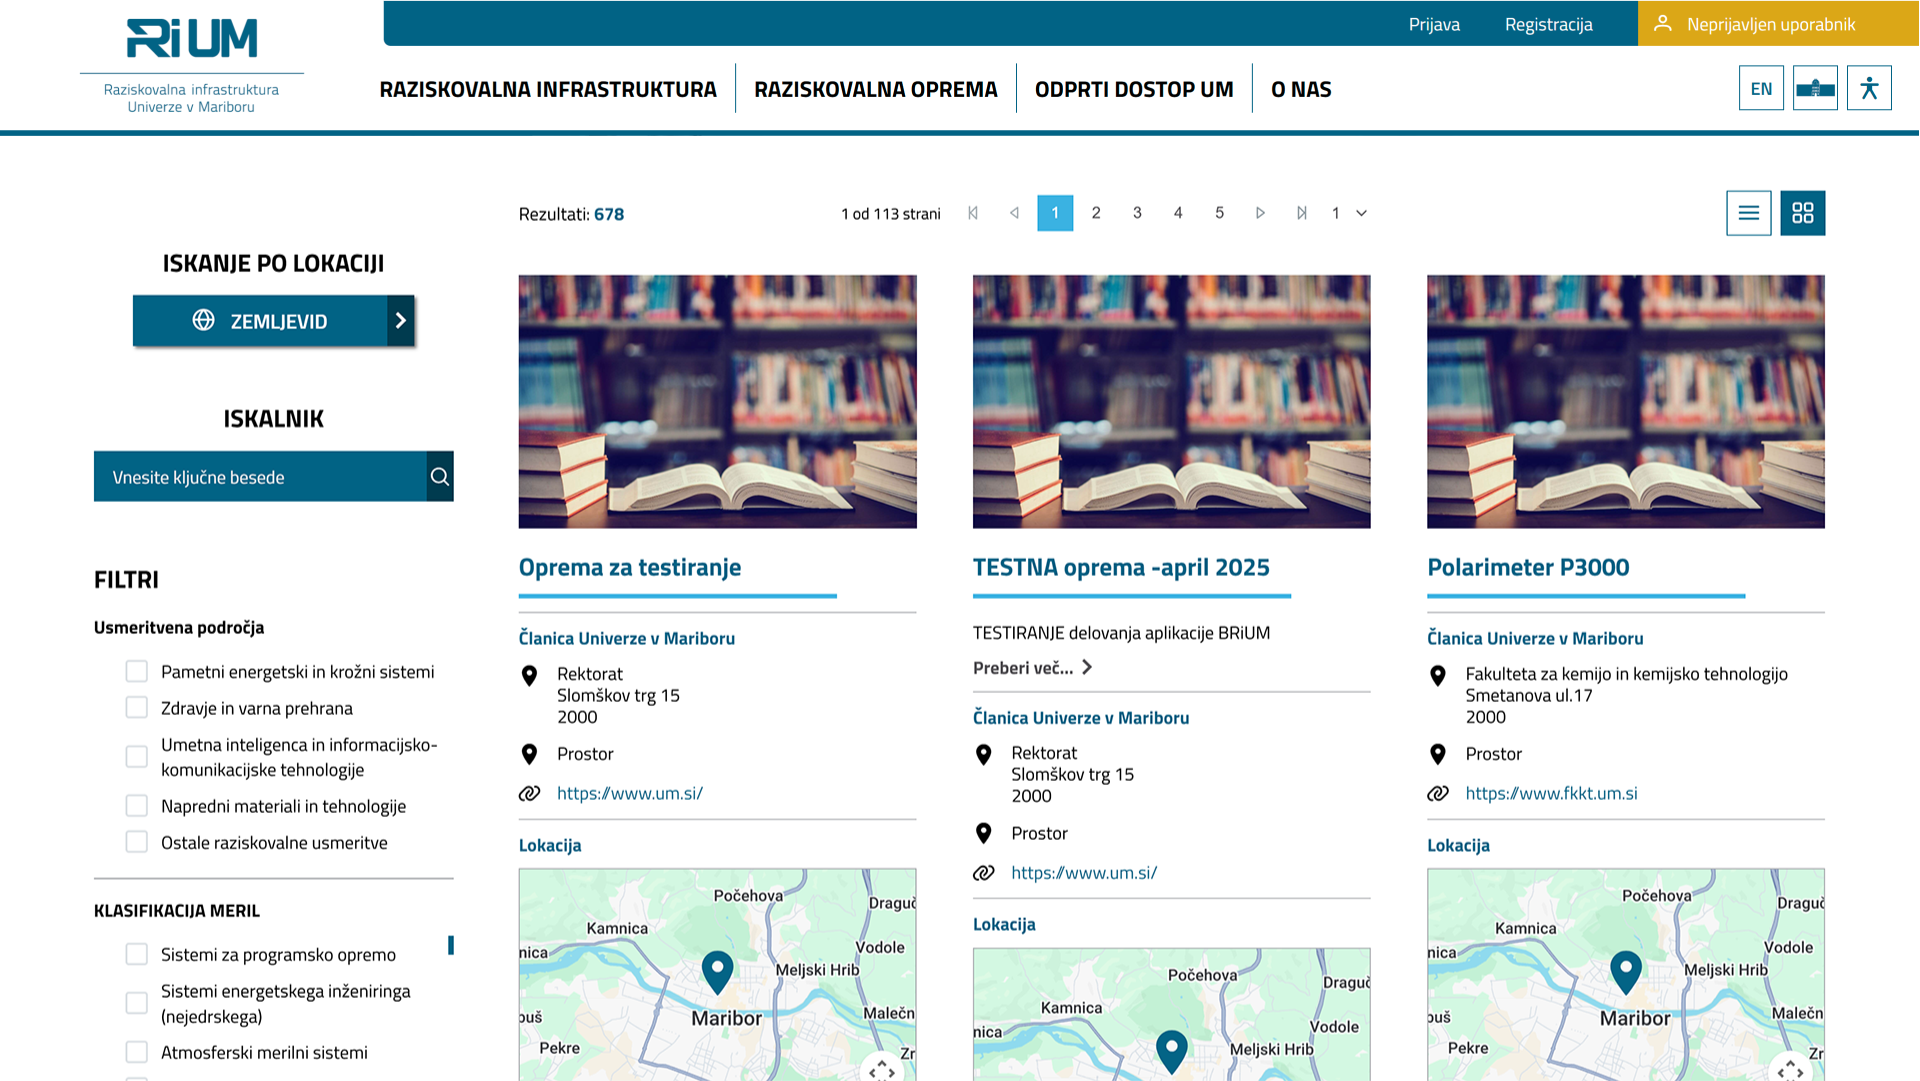Screen dimensions: 1920x1081
Task: Tick Atmosferski merilni sistemi checkbox
Action: [137, 1052]
